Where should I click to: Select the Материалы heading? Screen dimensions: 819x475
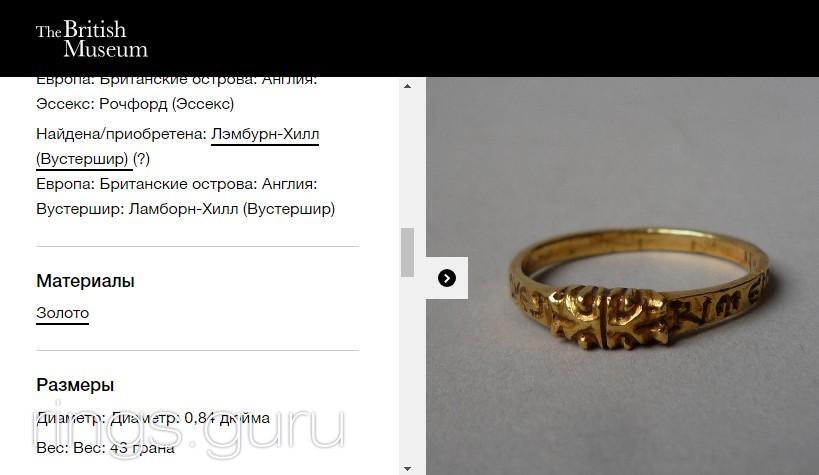pos(85,281)
